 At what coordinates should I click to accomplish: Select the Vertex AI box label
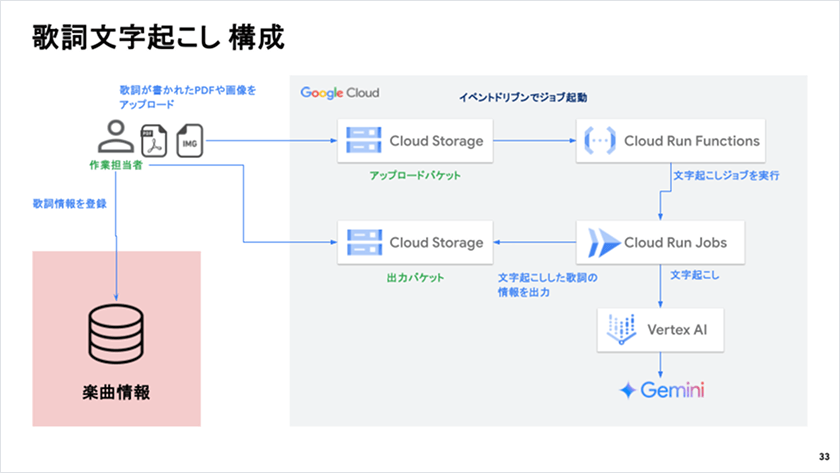pos(677,329)
